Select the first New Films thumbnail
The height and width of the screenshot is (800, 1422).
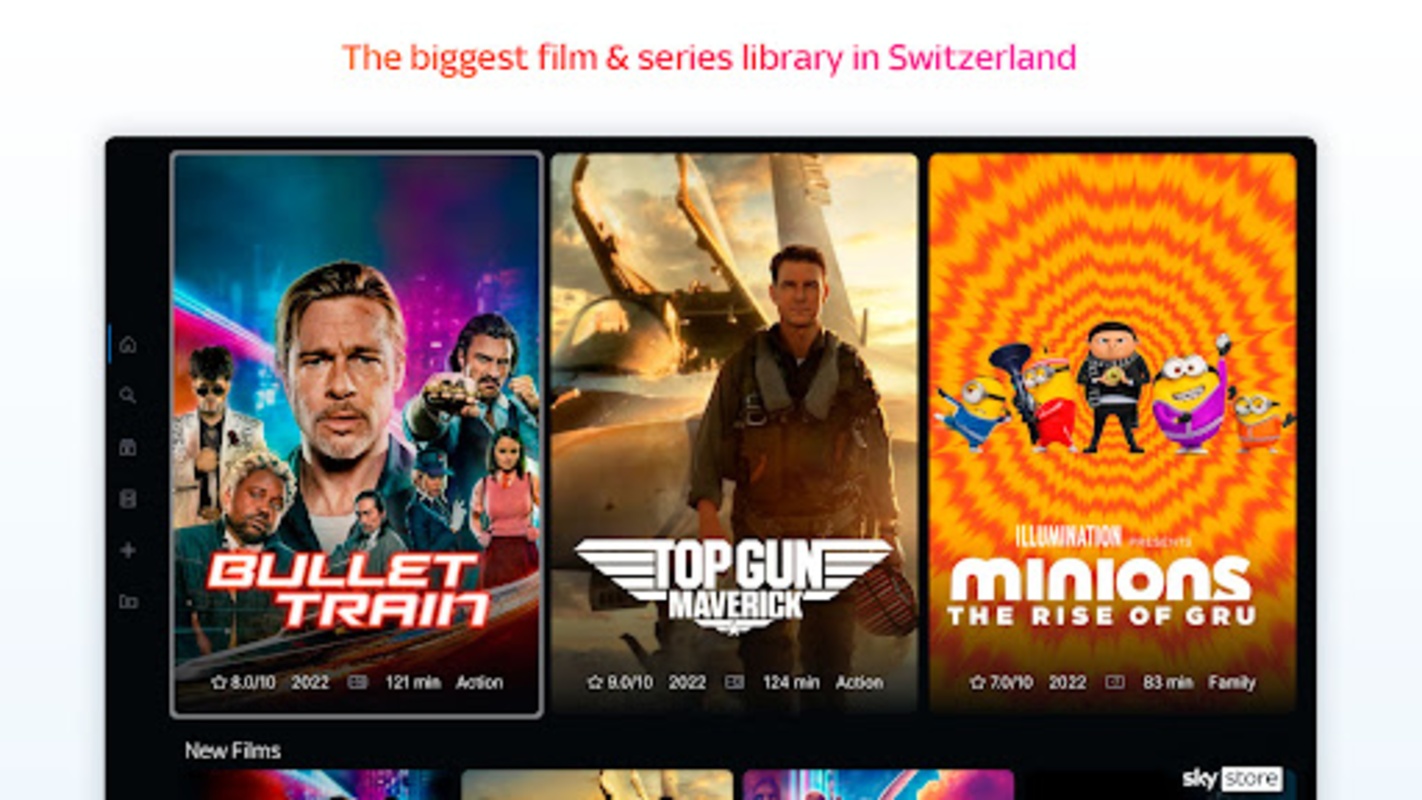coord(319,785)
